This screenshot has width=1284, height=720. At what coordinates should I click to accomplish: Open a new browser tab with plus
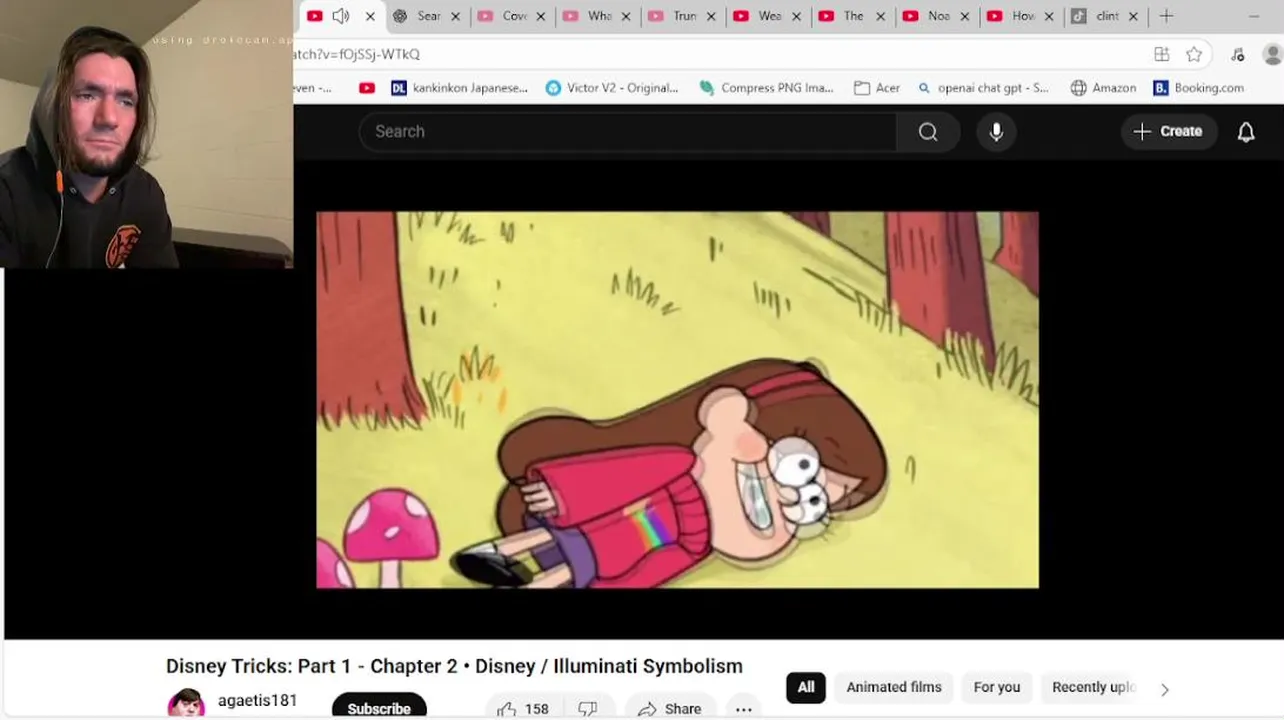tap(1166, 16)
